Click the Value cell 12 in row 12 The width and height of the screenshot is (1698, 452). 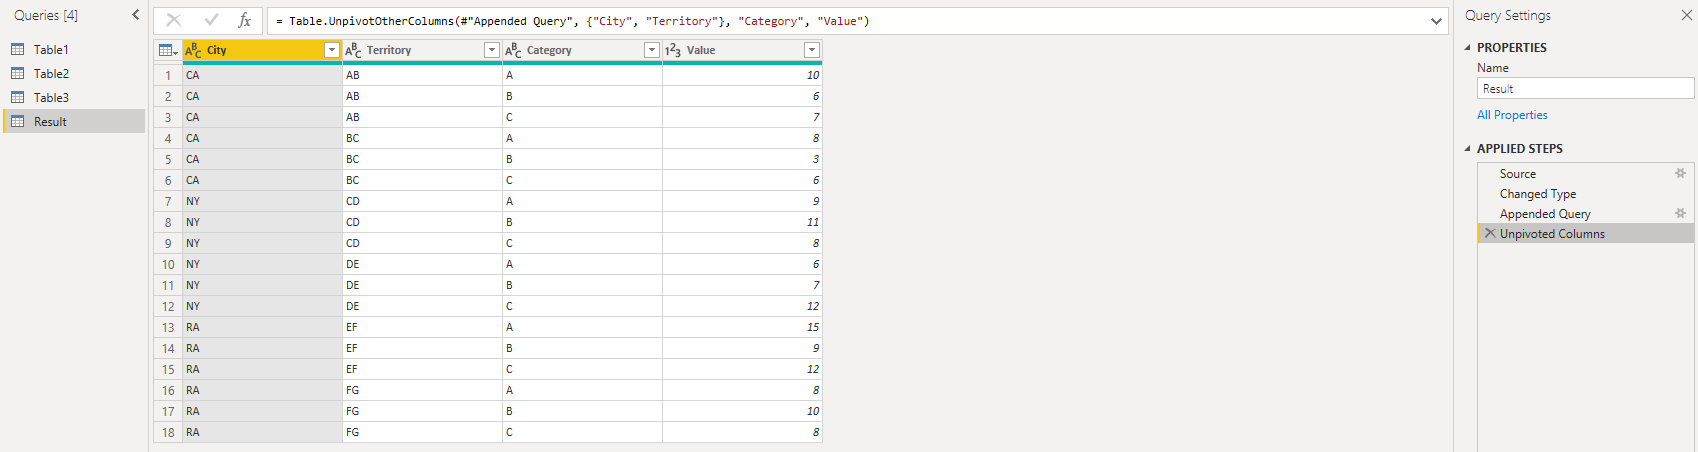pos(742,306)
